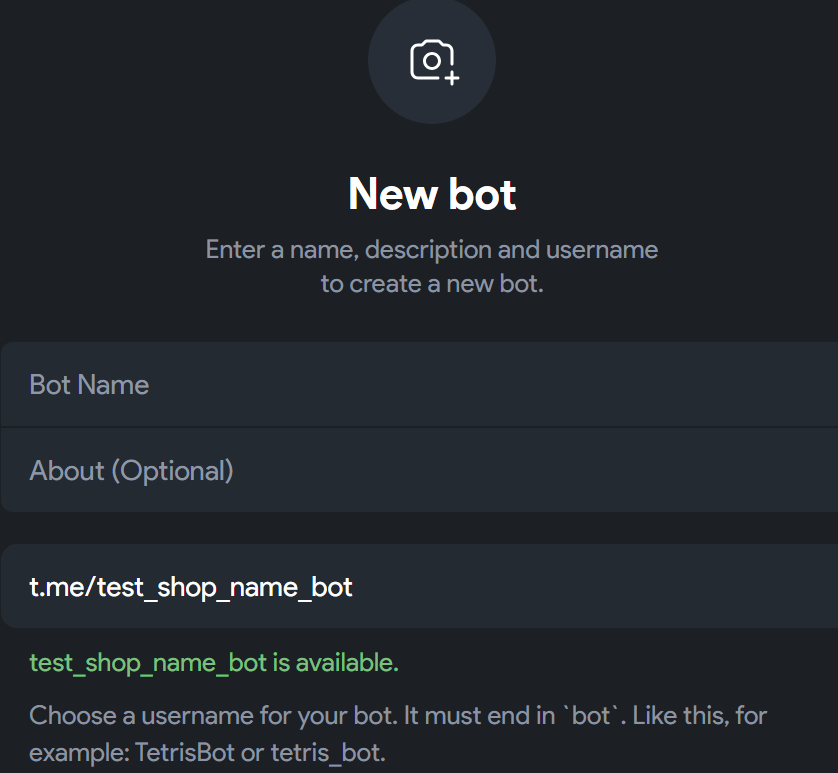
Task: Click the "(Optional)" word in About placeholder
Action: pos(172,470)
